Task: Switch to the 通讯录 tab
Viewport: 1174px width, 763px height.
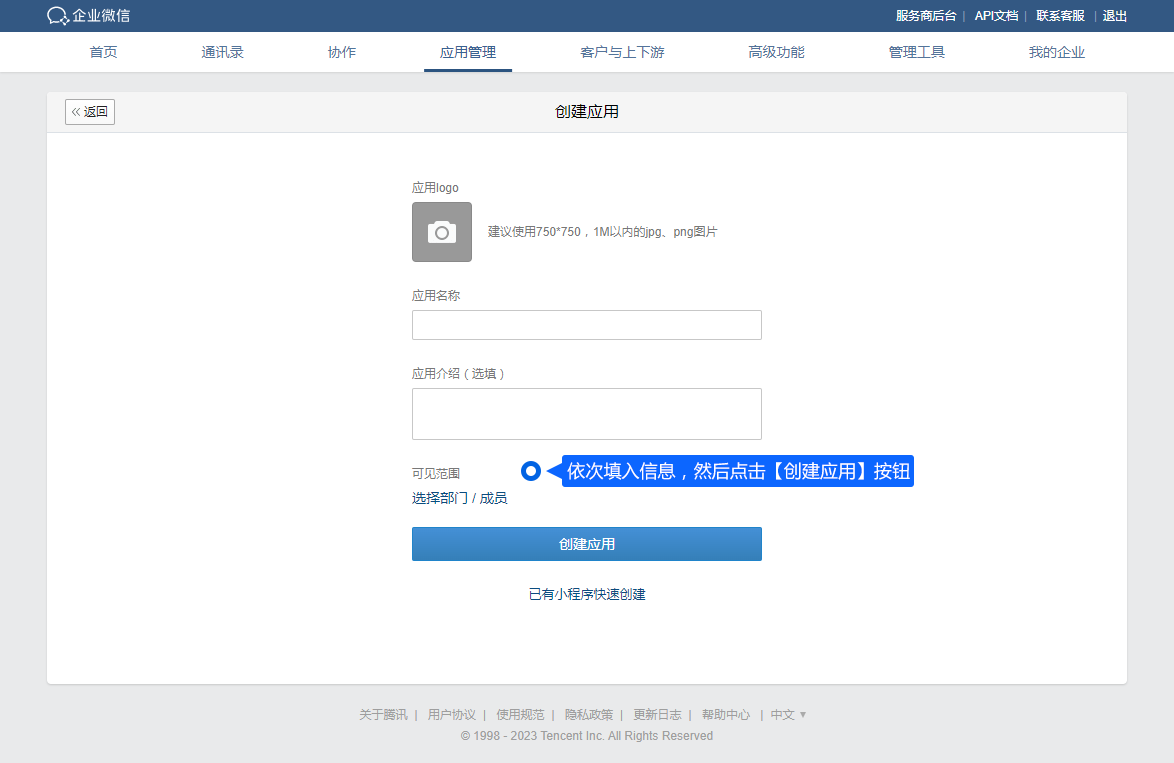Action: 222,52
